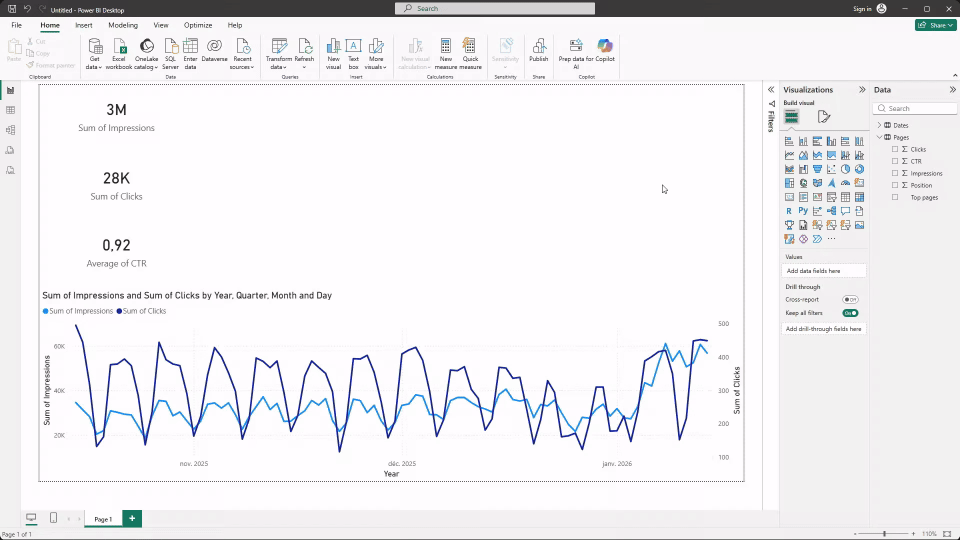
Task: Select the donut chart visual
Action: point(860,170)
